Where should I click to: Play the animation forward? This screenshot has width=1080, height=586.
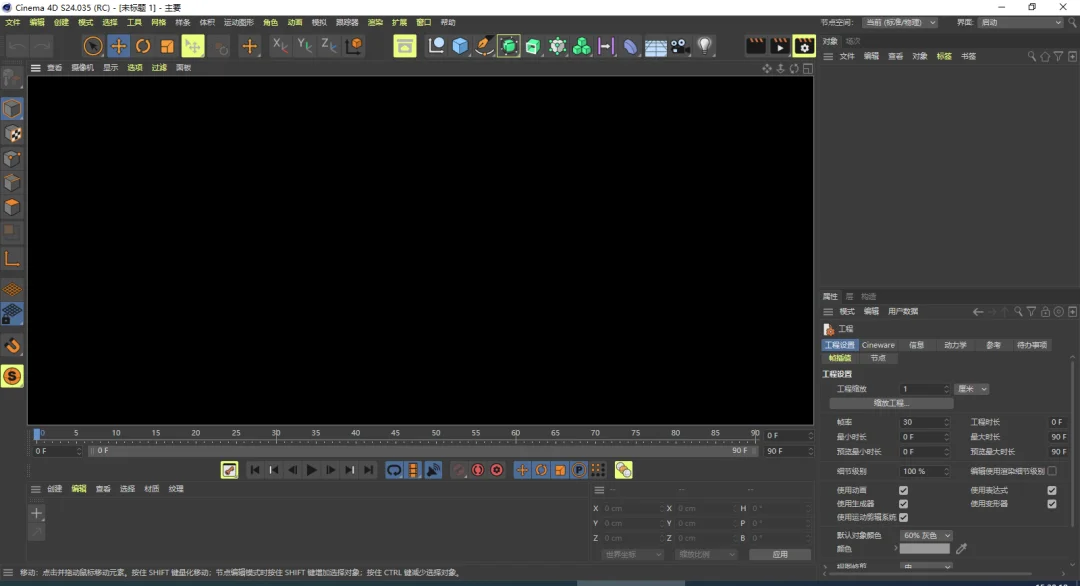pyautogui.click(x=311, y=470)
